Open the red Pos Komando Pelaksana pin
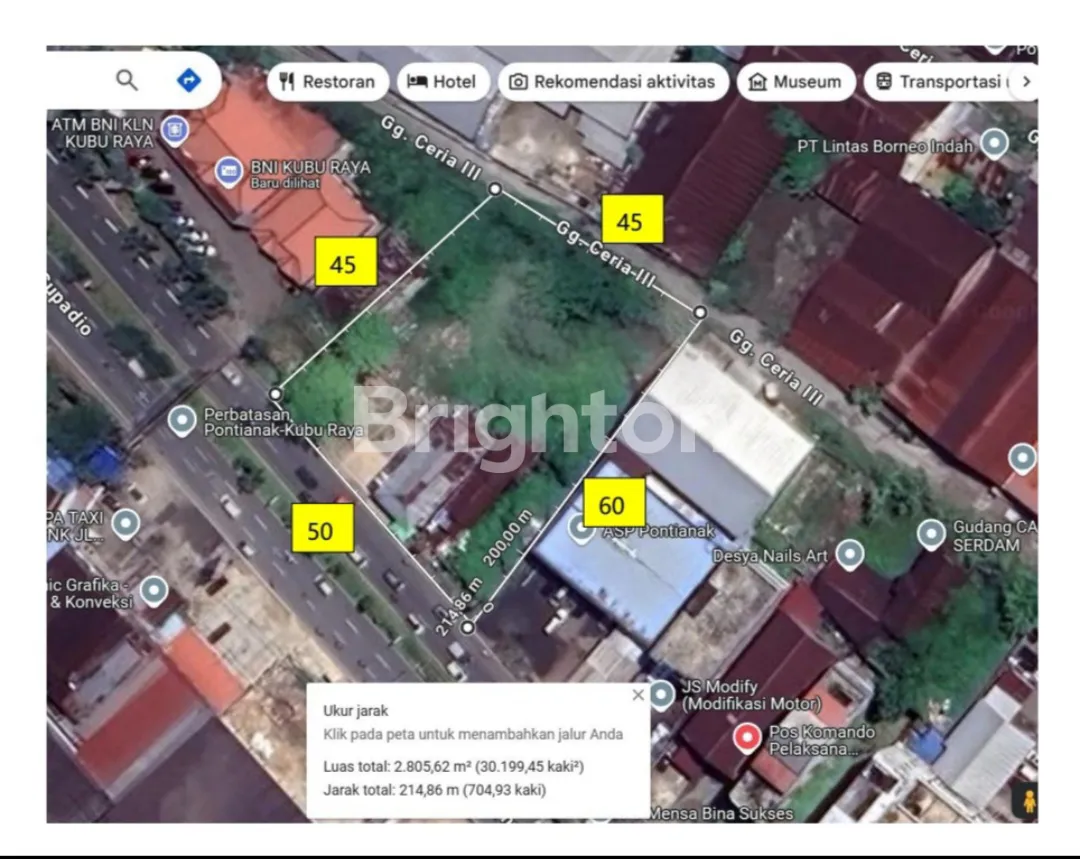1080x859 pixels. (x=746, y=739)
